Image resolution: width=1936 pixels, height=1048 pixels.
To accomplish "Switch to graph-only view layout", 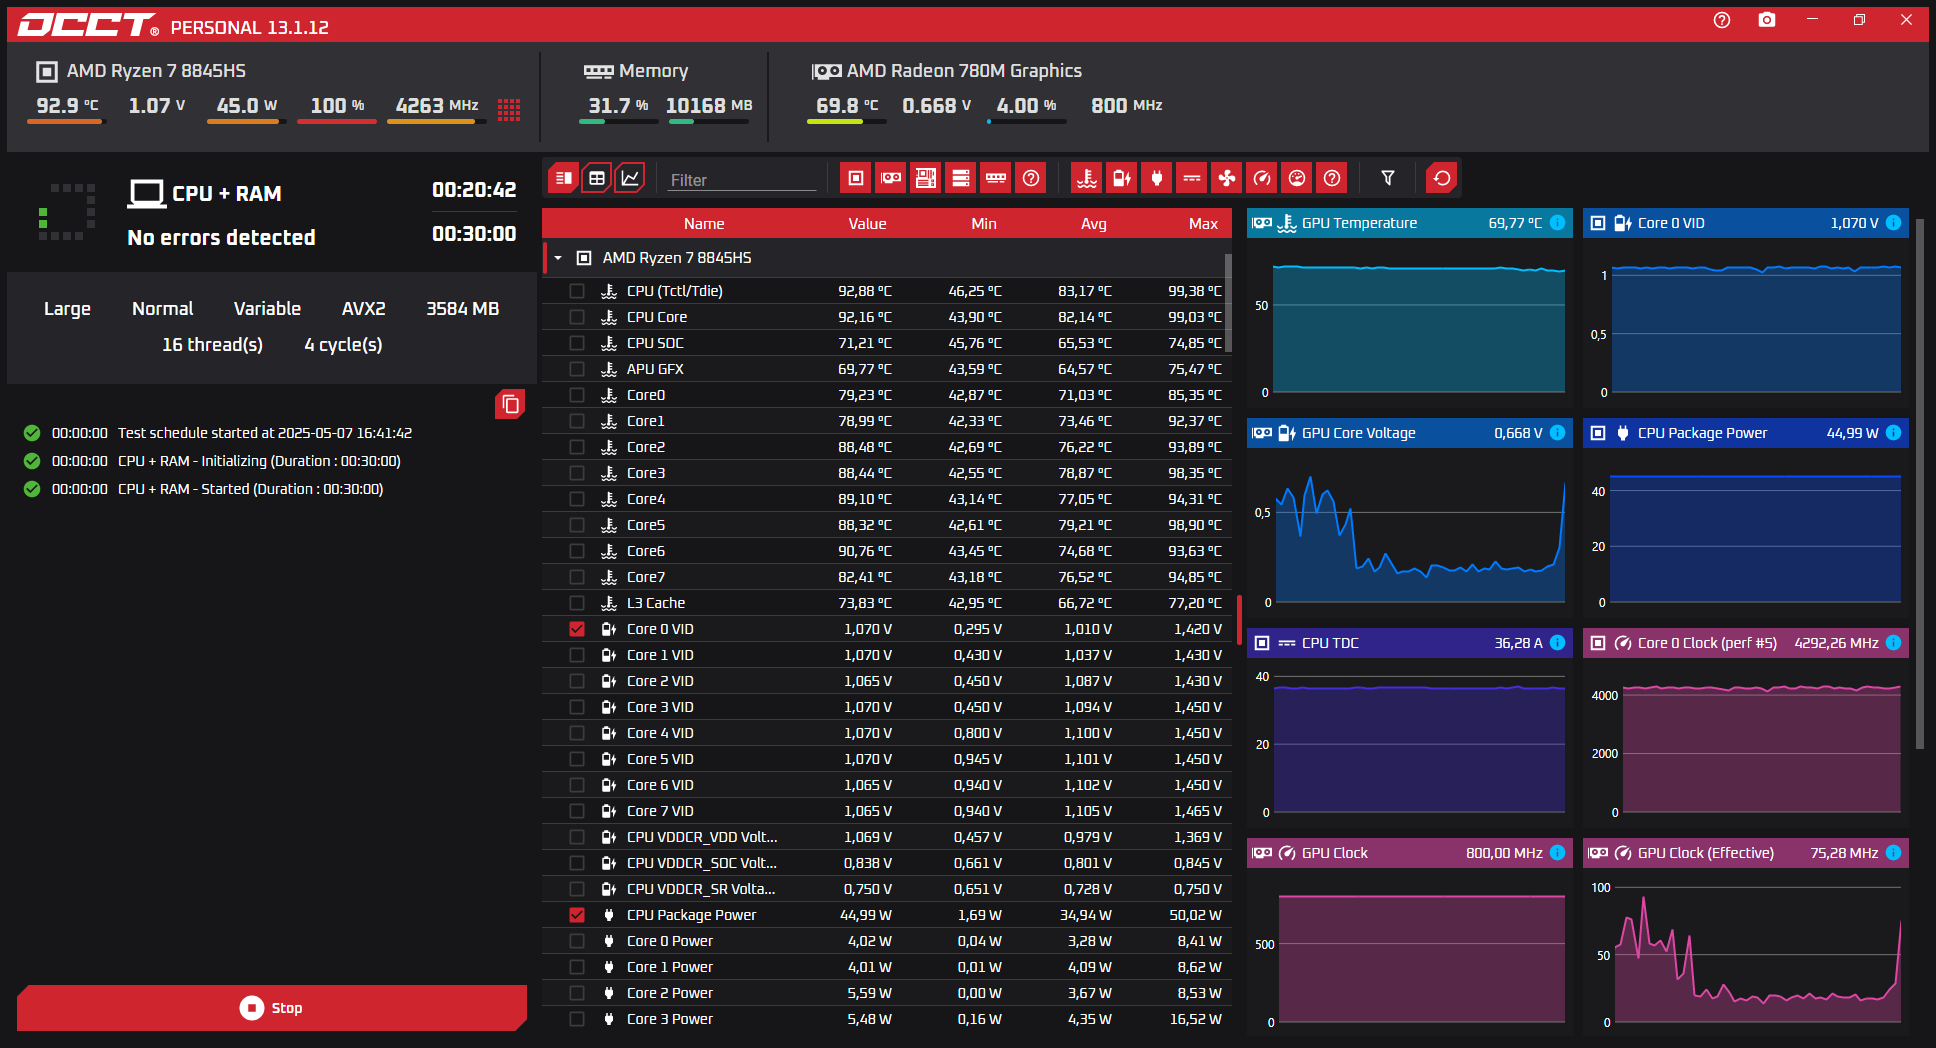I will pos(630,178).
